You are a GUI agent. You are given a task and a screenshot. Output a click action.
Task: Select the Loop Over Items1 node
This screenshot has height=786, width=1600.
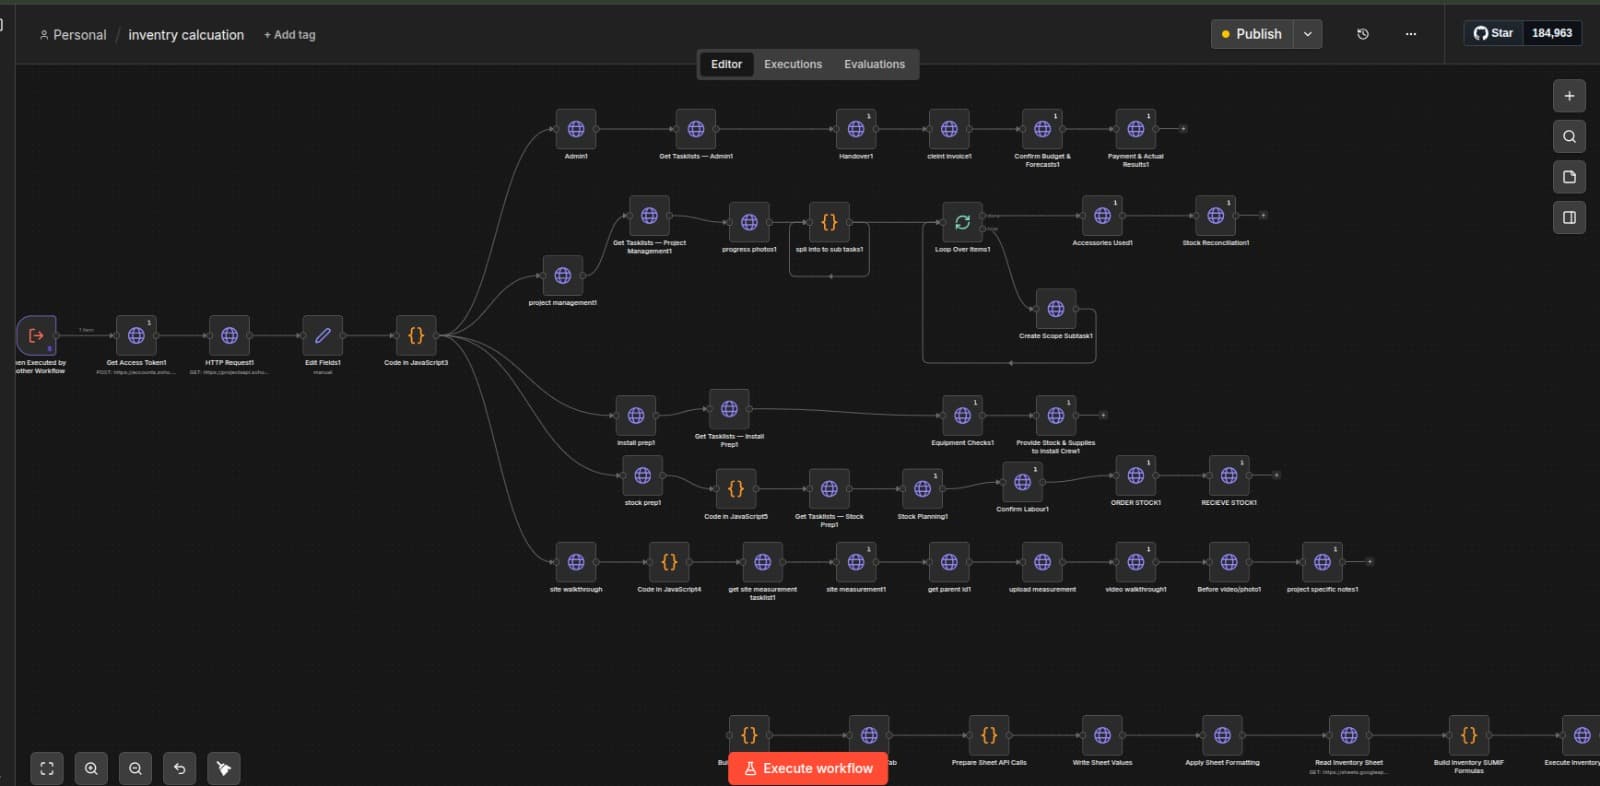pyautogui.click(x=962, y=222)
